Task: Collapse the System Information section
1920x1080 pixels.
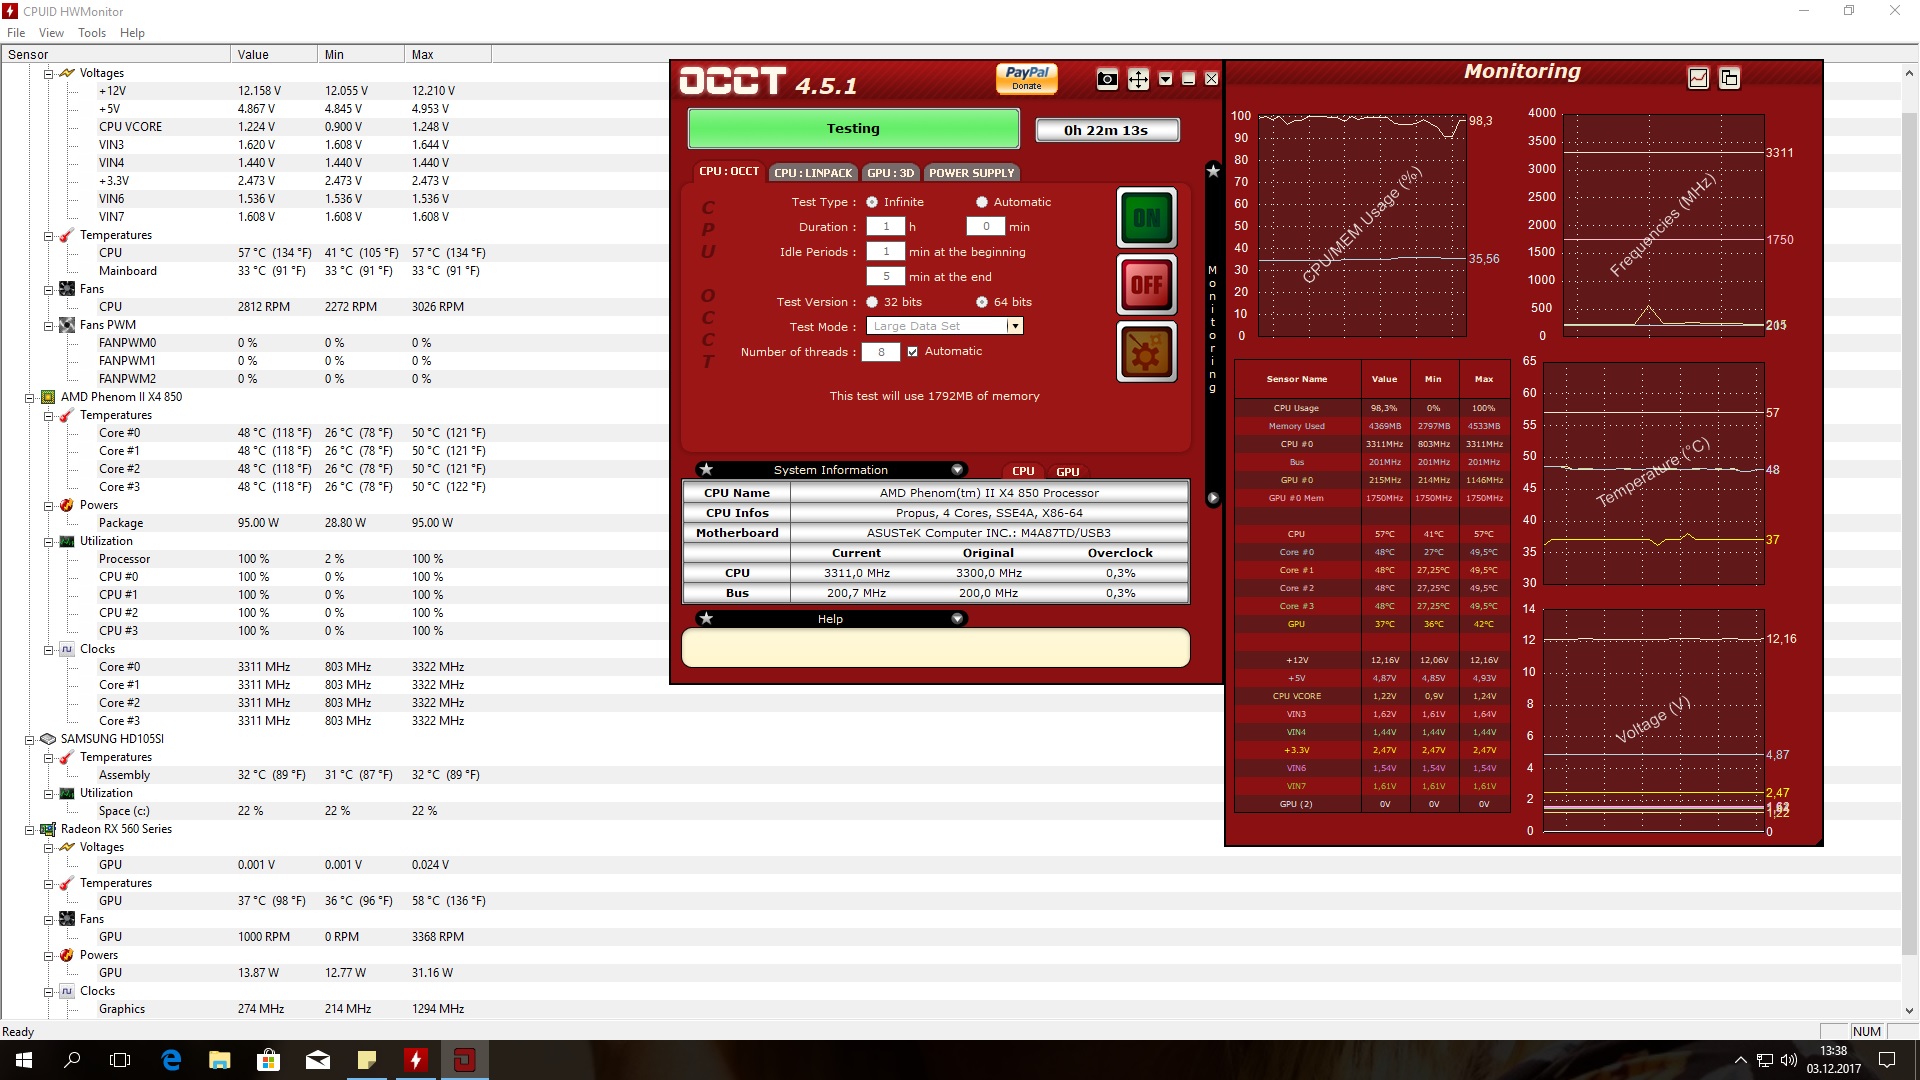Action: point(957,470)
